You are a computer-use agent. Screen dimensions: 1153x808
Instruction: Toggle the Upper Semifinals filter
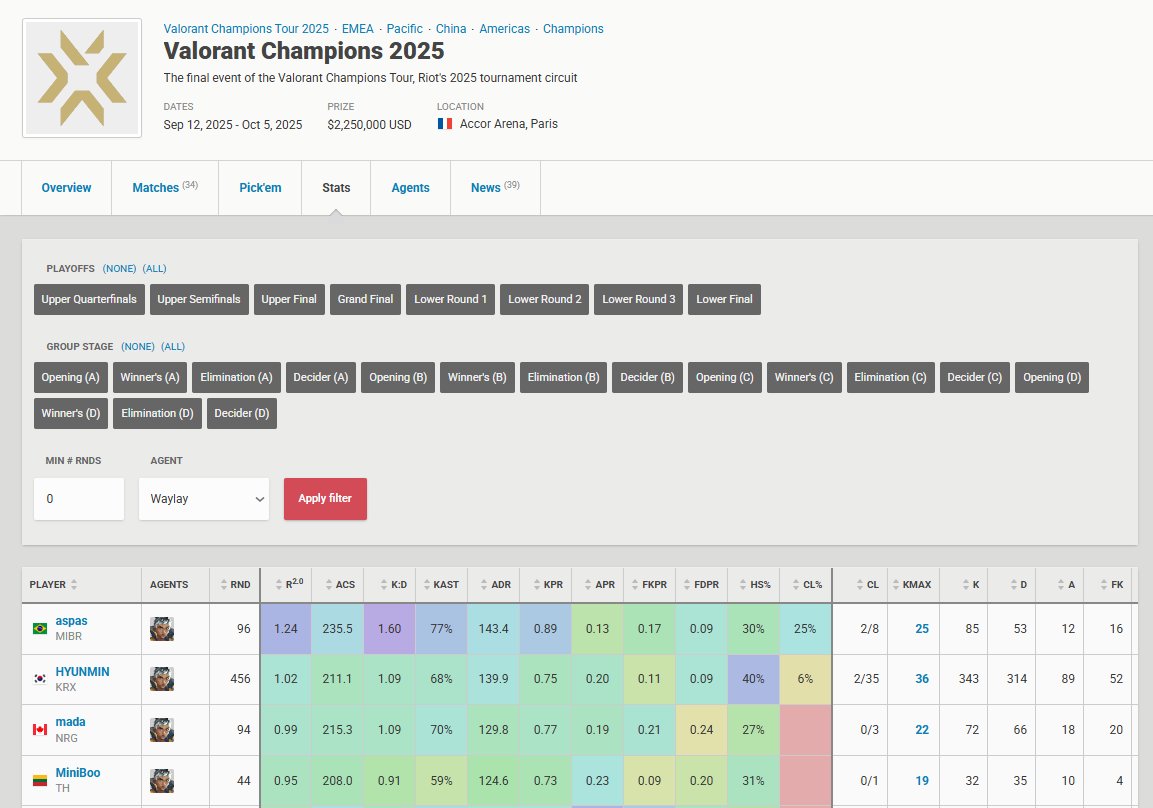[x=199, y=299]
